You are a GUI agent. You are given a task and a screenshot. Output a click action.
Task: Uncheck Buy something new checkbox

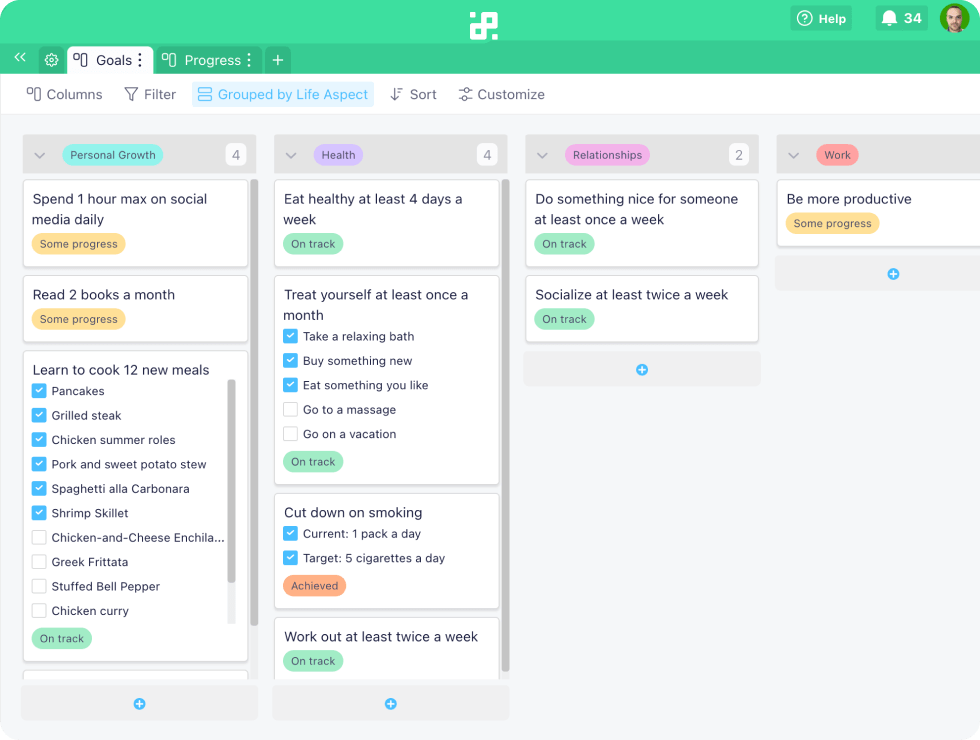tap(290, 360)
